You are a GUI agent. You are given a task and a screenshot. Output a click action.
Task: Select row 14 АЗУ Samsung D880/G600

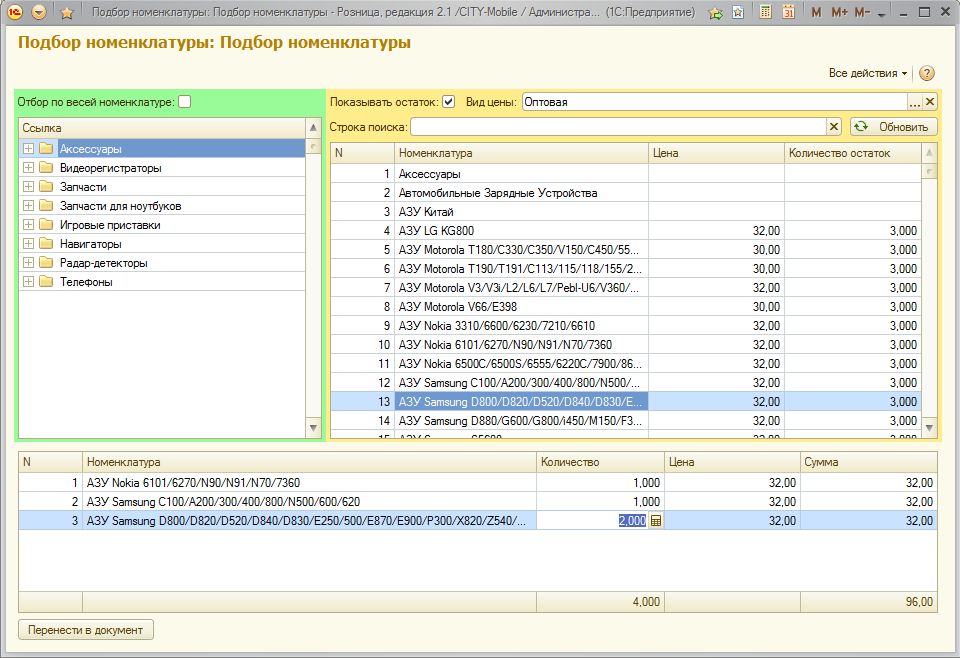tap(626, 421)
